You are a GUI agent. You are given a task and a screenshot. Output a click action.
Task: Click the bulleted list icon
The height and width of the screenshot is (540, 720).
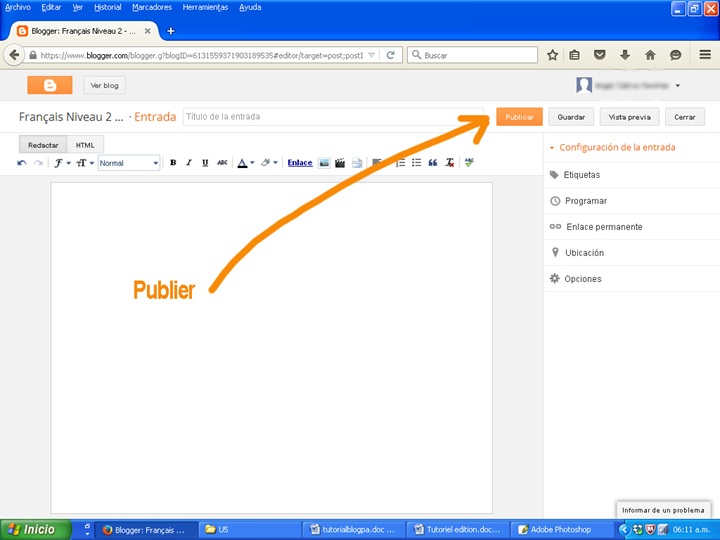click(x=416, y=163)
